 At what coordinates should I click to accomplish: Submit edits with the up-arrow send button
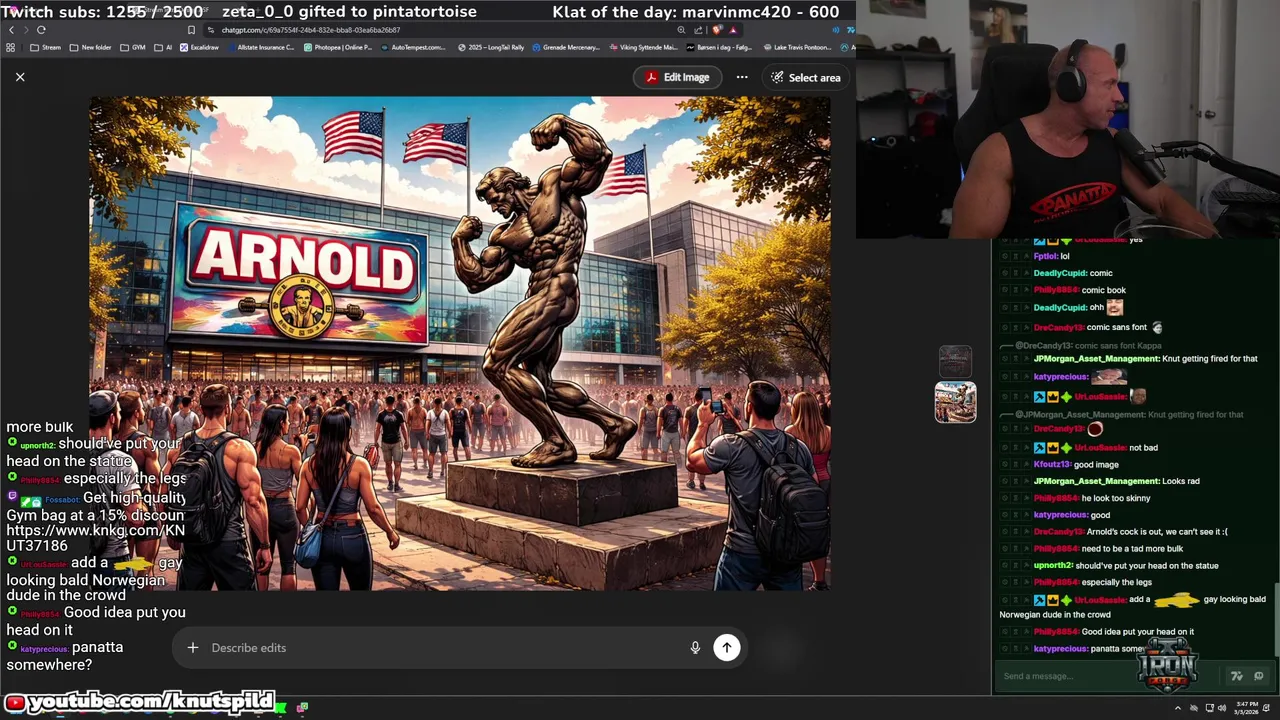pyautogui.click(x=727, y=648)
